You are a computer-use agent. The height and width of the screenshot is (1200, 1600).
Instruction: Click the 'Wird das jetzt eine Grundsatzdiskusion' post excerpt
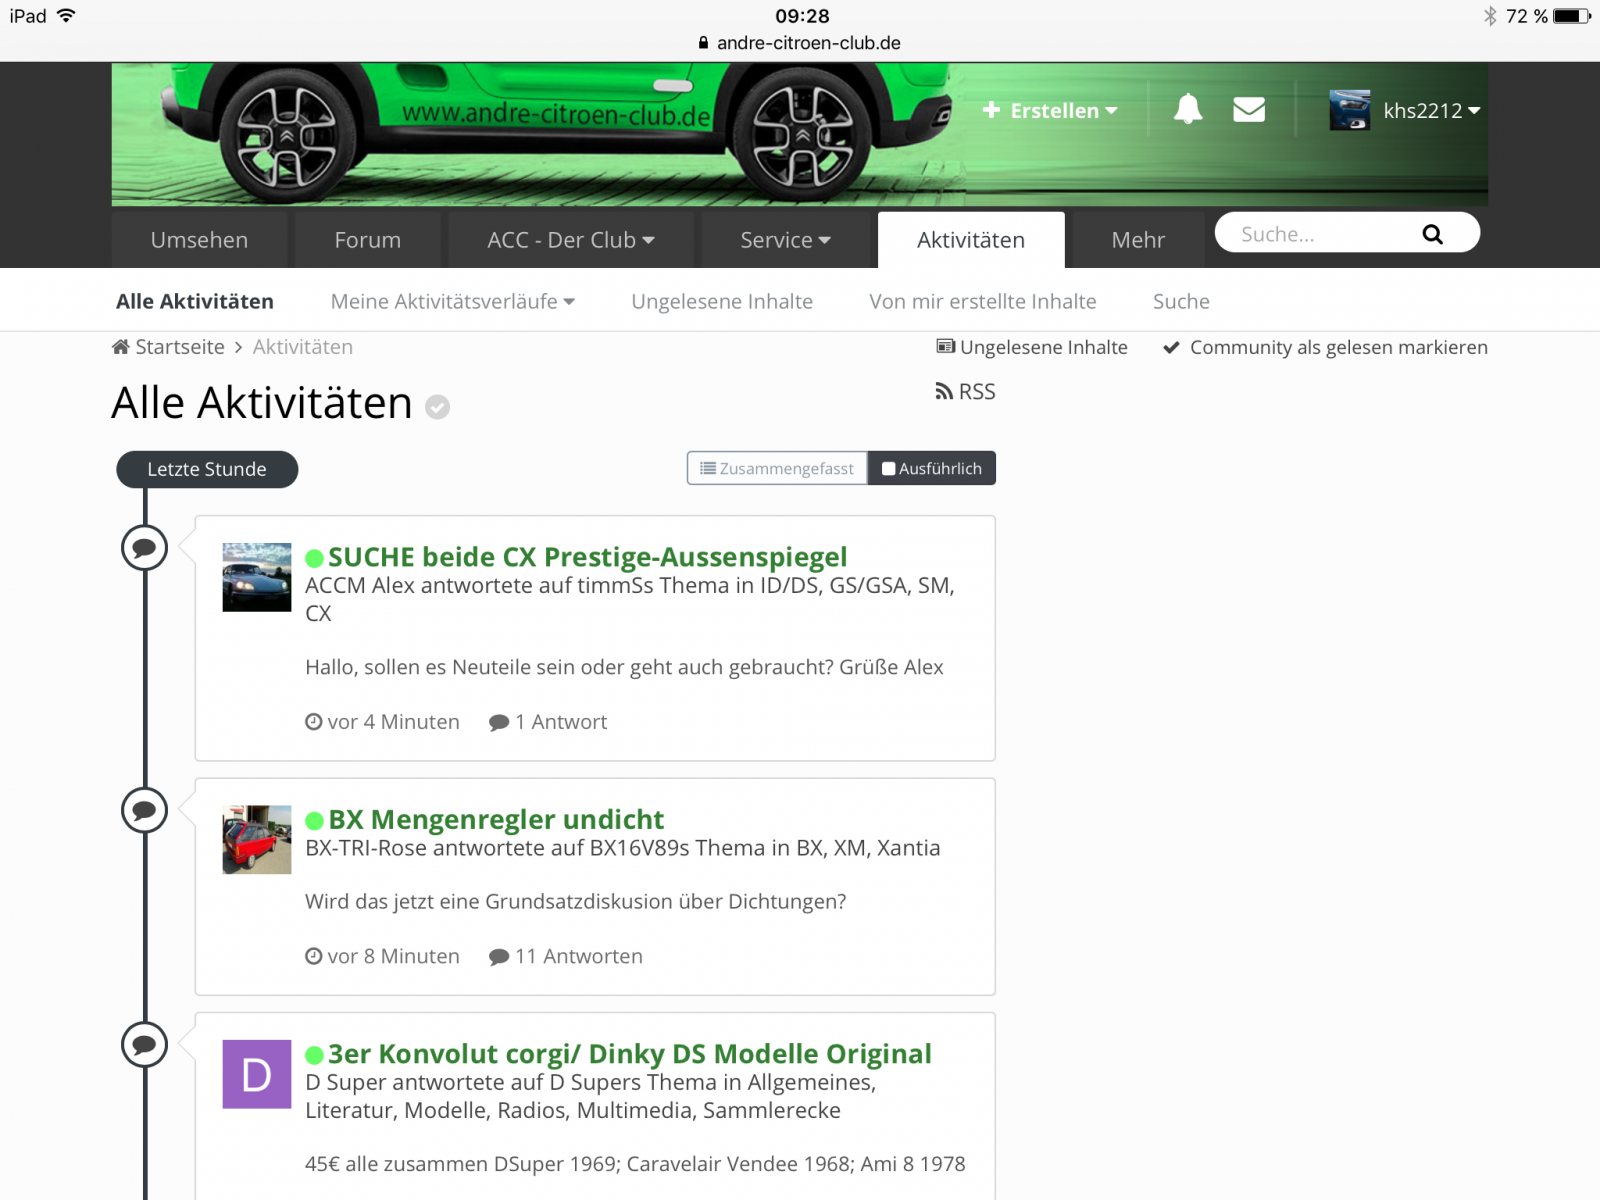tap(576, 901)
